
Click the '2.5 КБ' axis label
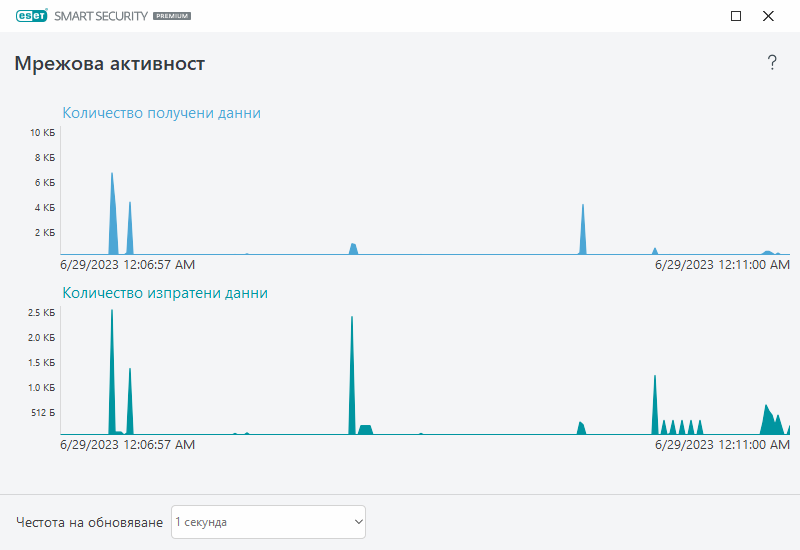42,313
